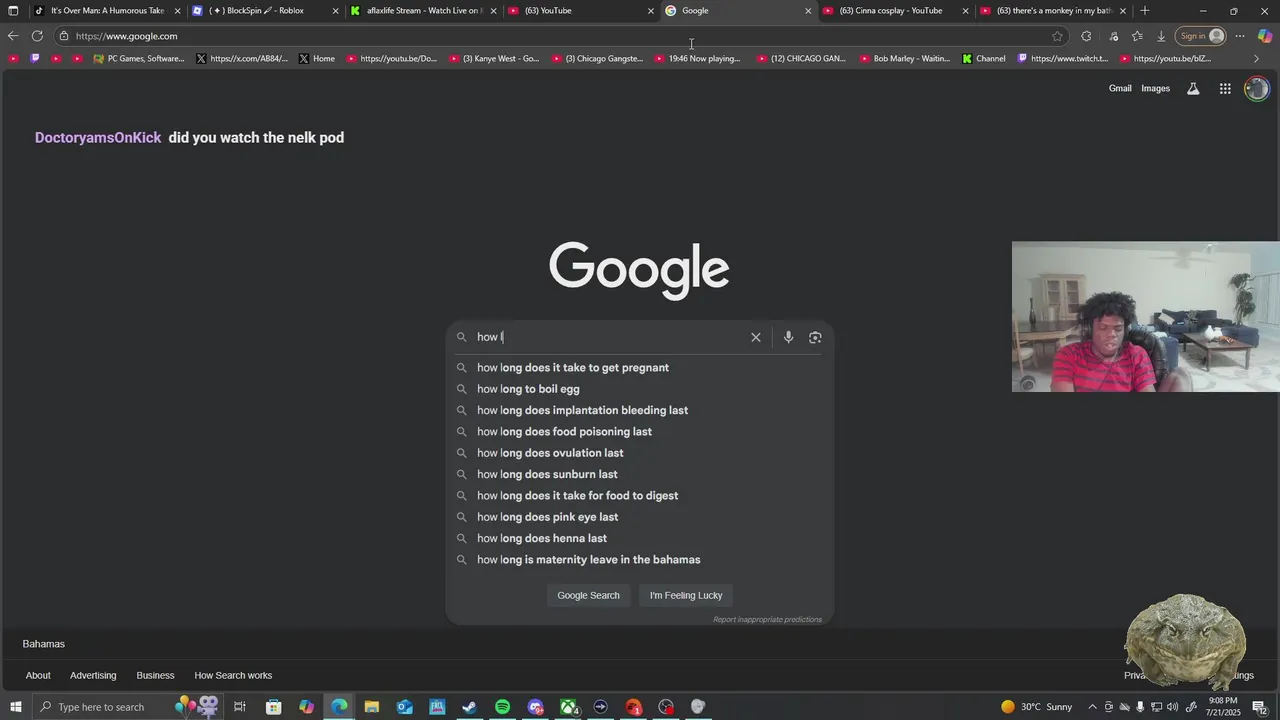Click the Google Search button

click(588, 595)
